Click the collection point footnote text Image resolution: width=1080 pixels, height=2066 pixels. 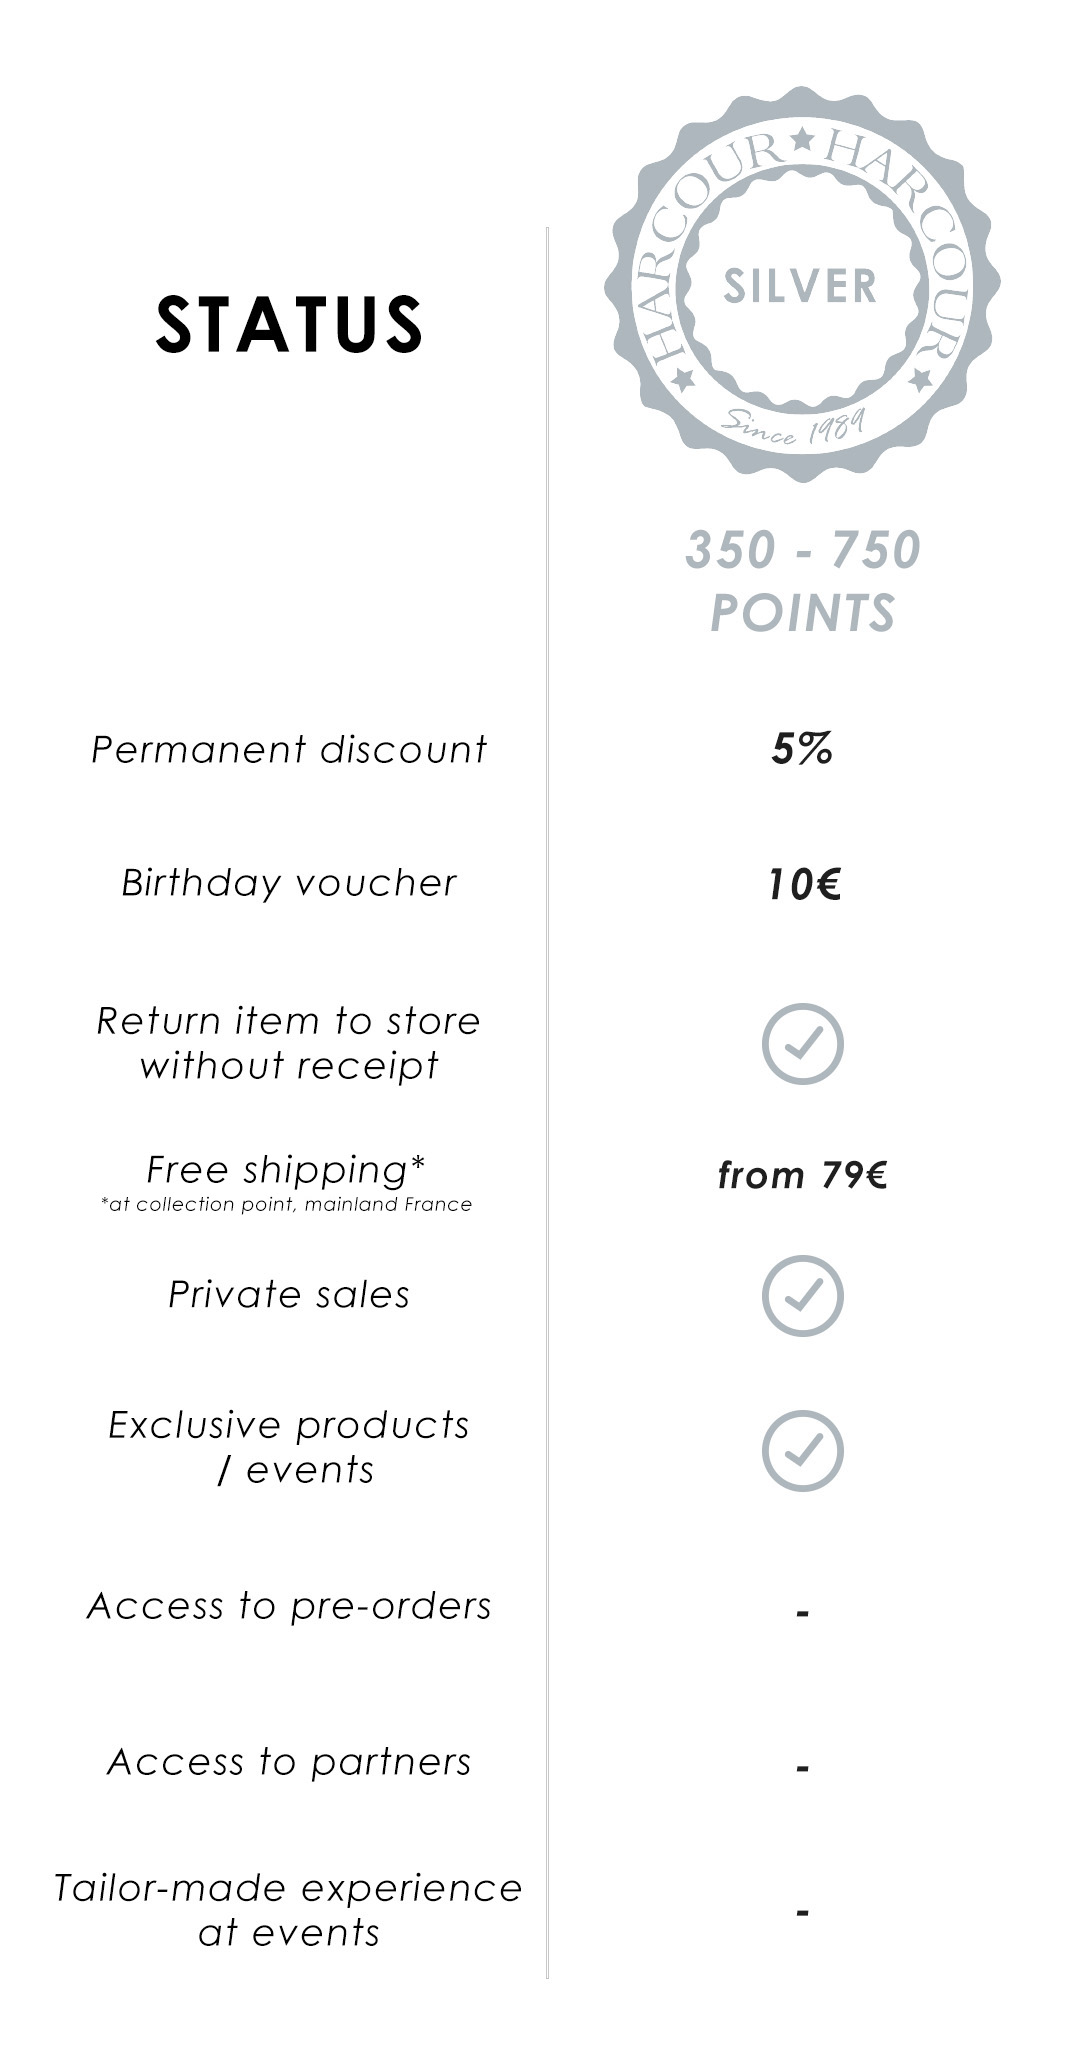(x=286, y=1205)
